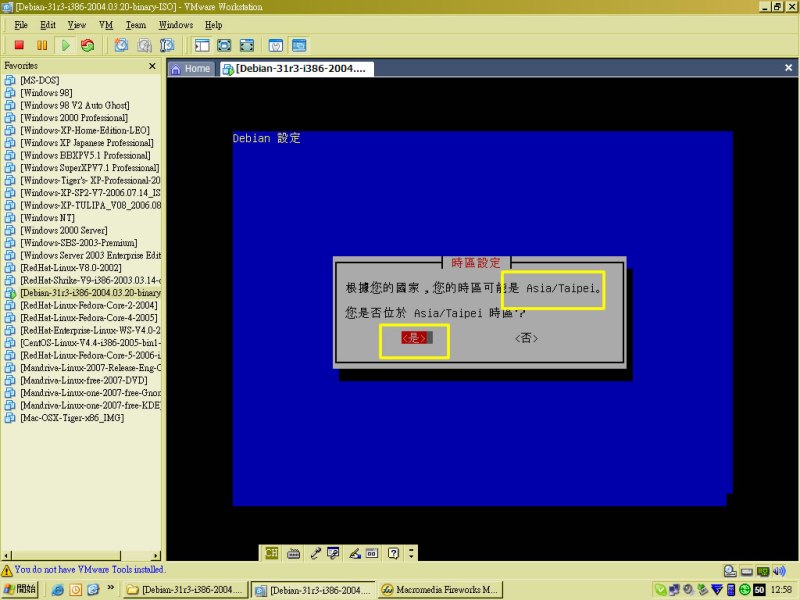Select [Windows 98] in Favorites
The width and height of the screenshot is (800, 600).
[x=46, y=93]
